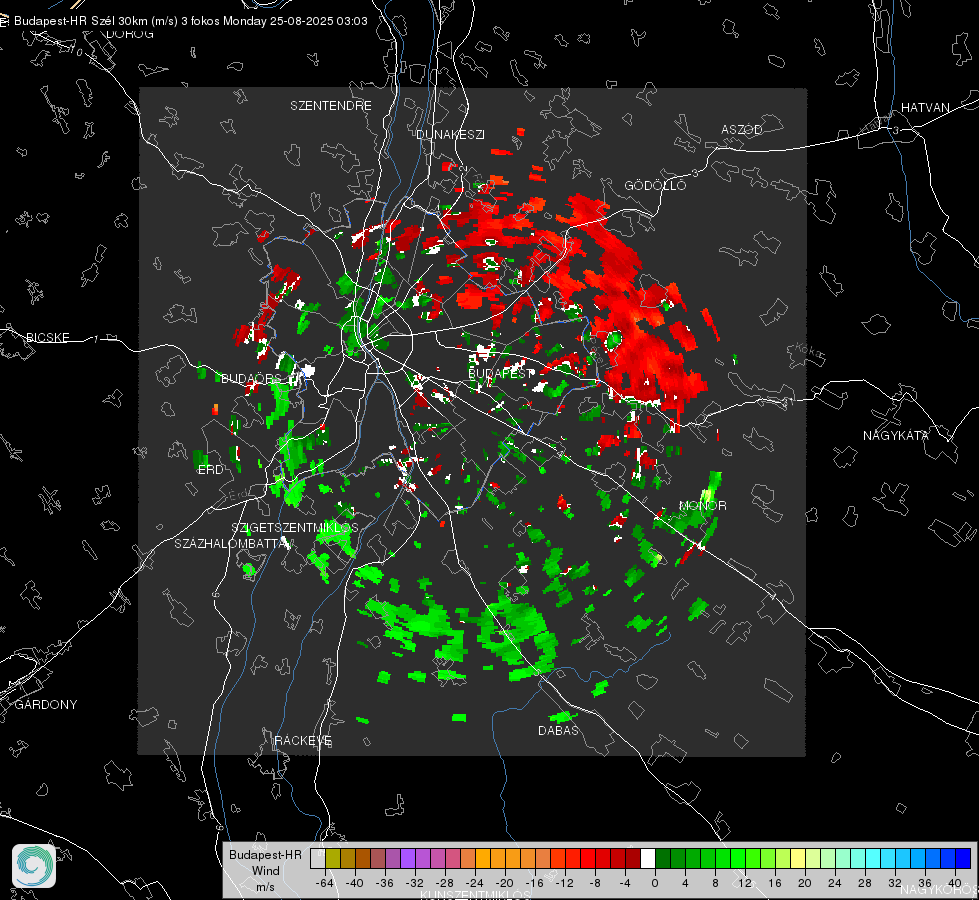The image size is (979, 900).
Task: Pick the pale yellow swatch above 20
Action: 798,858
